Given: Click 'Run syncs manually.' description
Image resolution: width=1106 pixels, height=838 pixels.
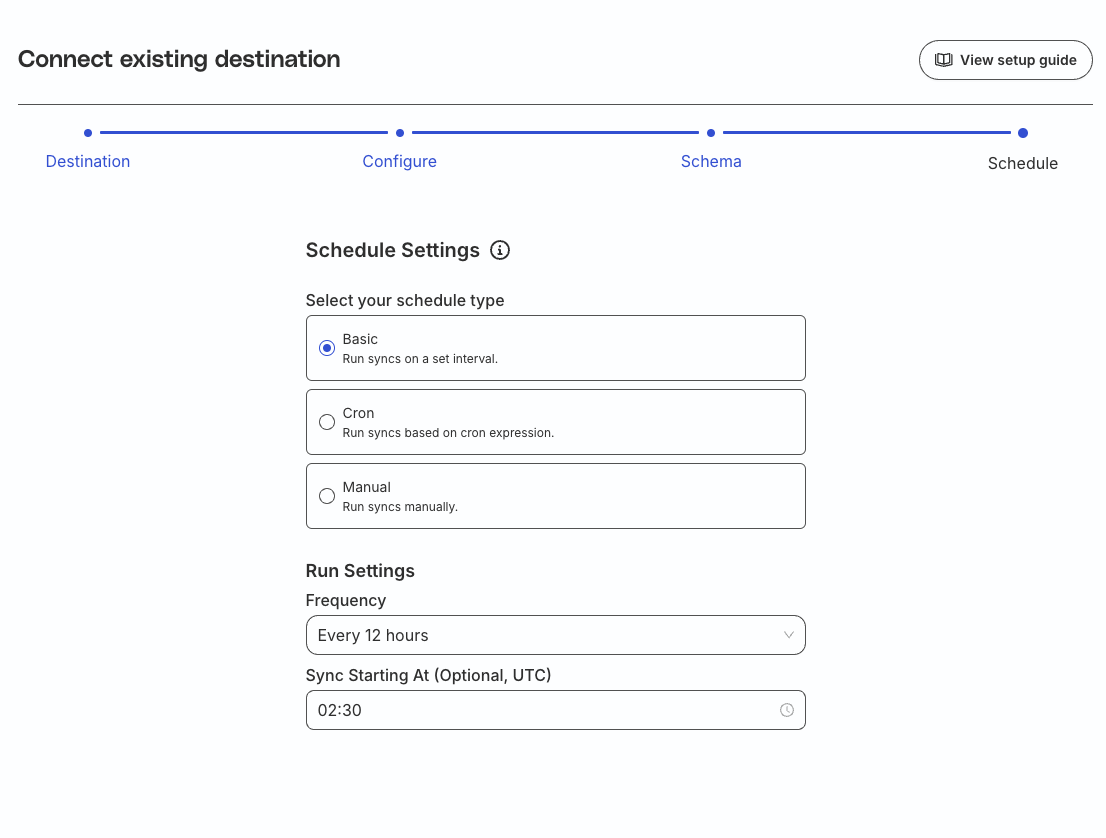Looking at the screenshot, I should coord(400,507).
